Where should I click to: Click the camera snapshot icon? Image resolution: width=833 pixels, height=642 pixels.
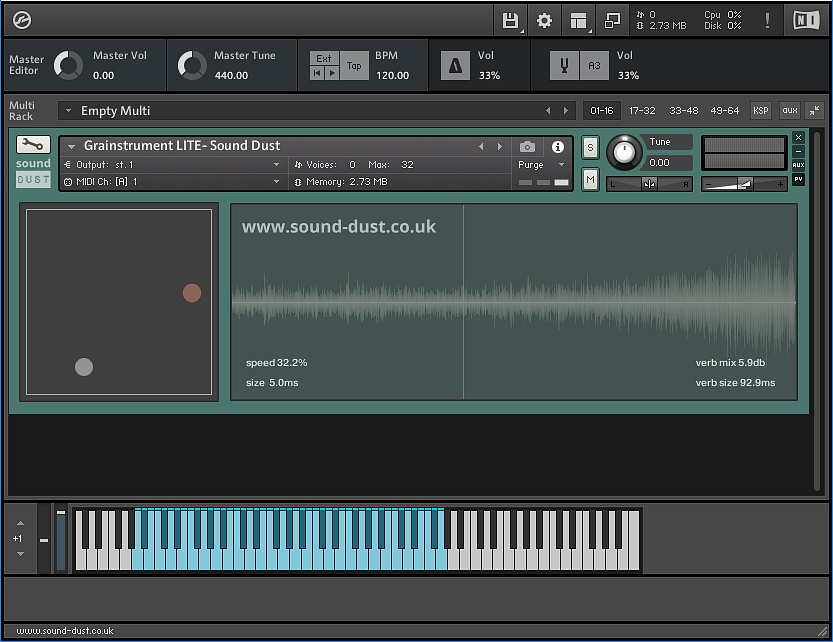pos(527,147)
